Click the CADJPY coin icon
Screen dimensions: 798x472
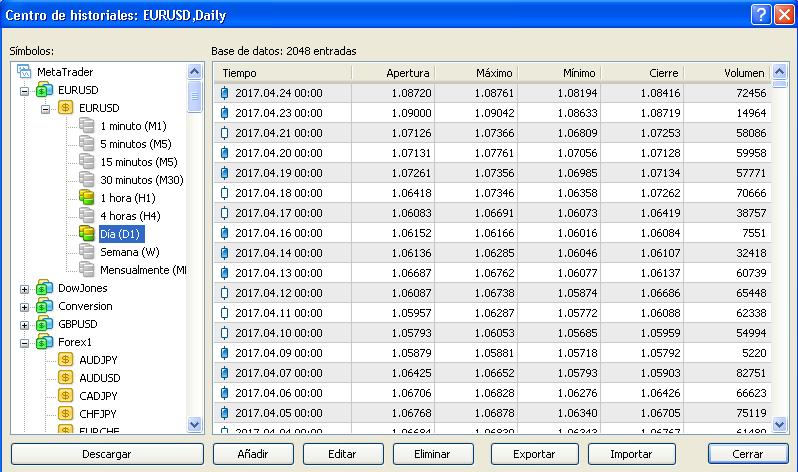(66, 396)
